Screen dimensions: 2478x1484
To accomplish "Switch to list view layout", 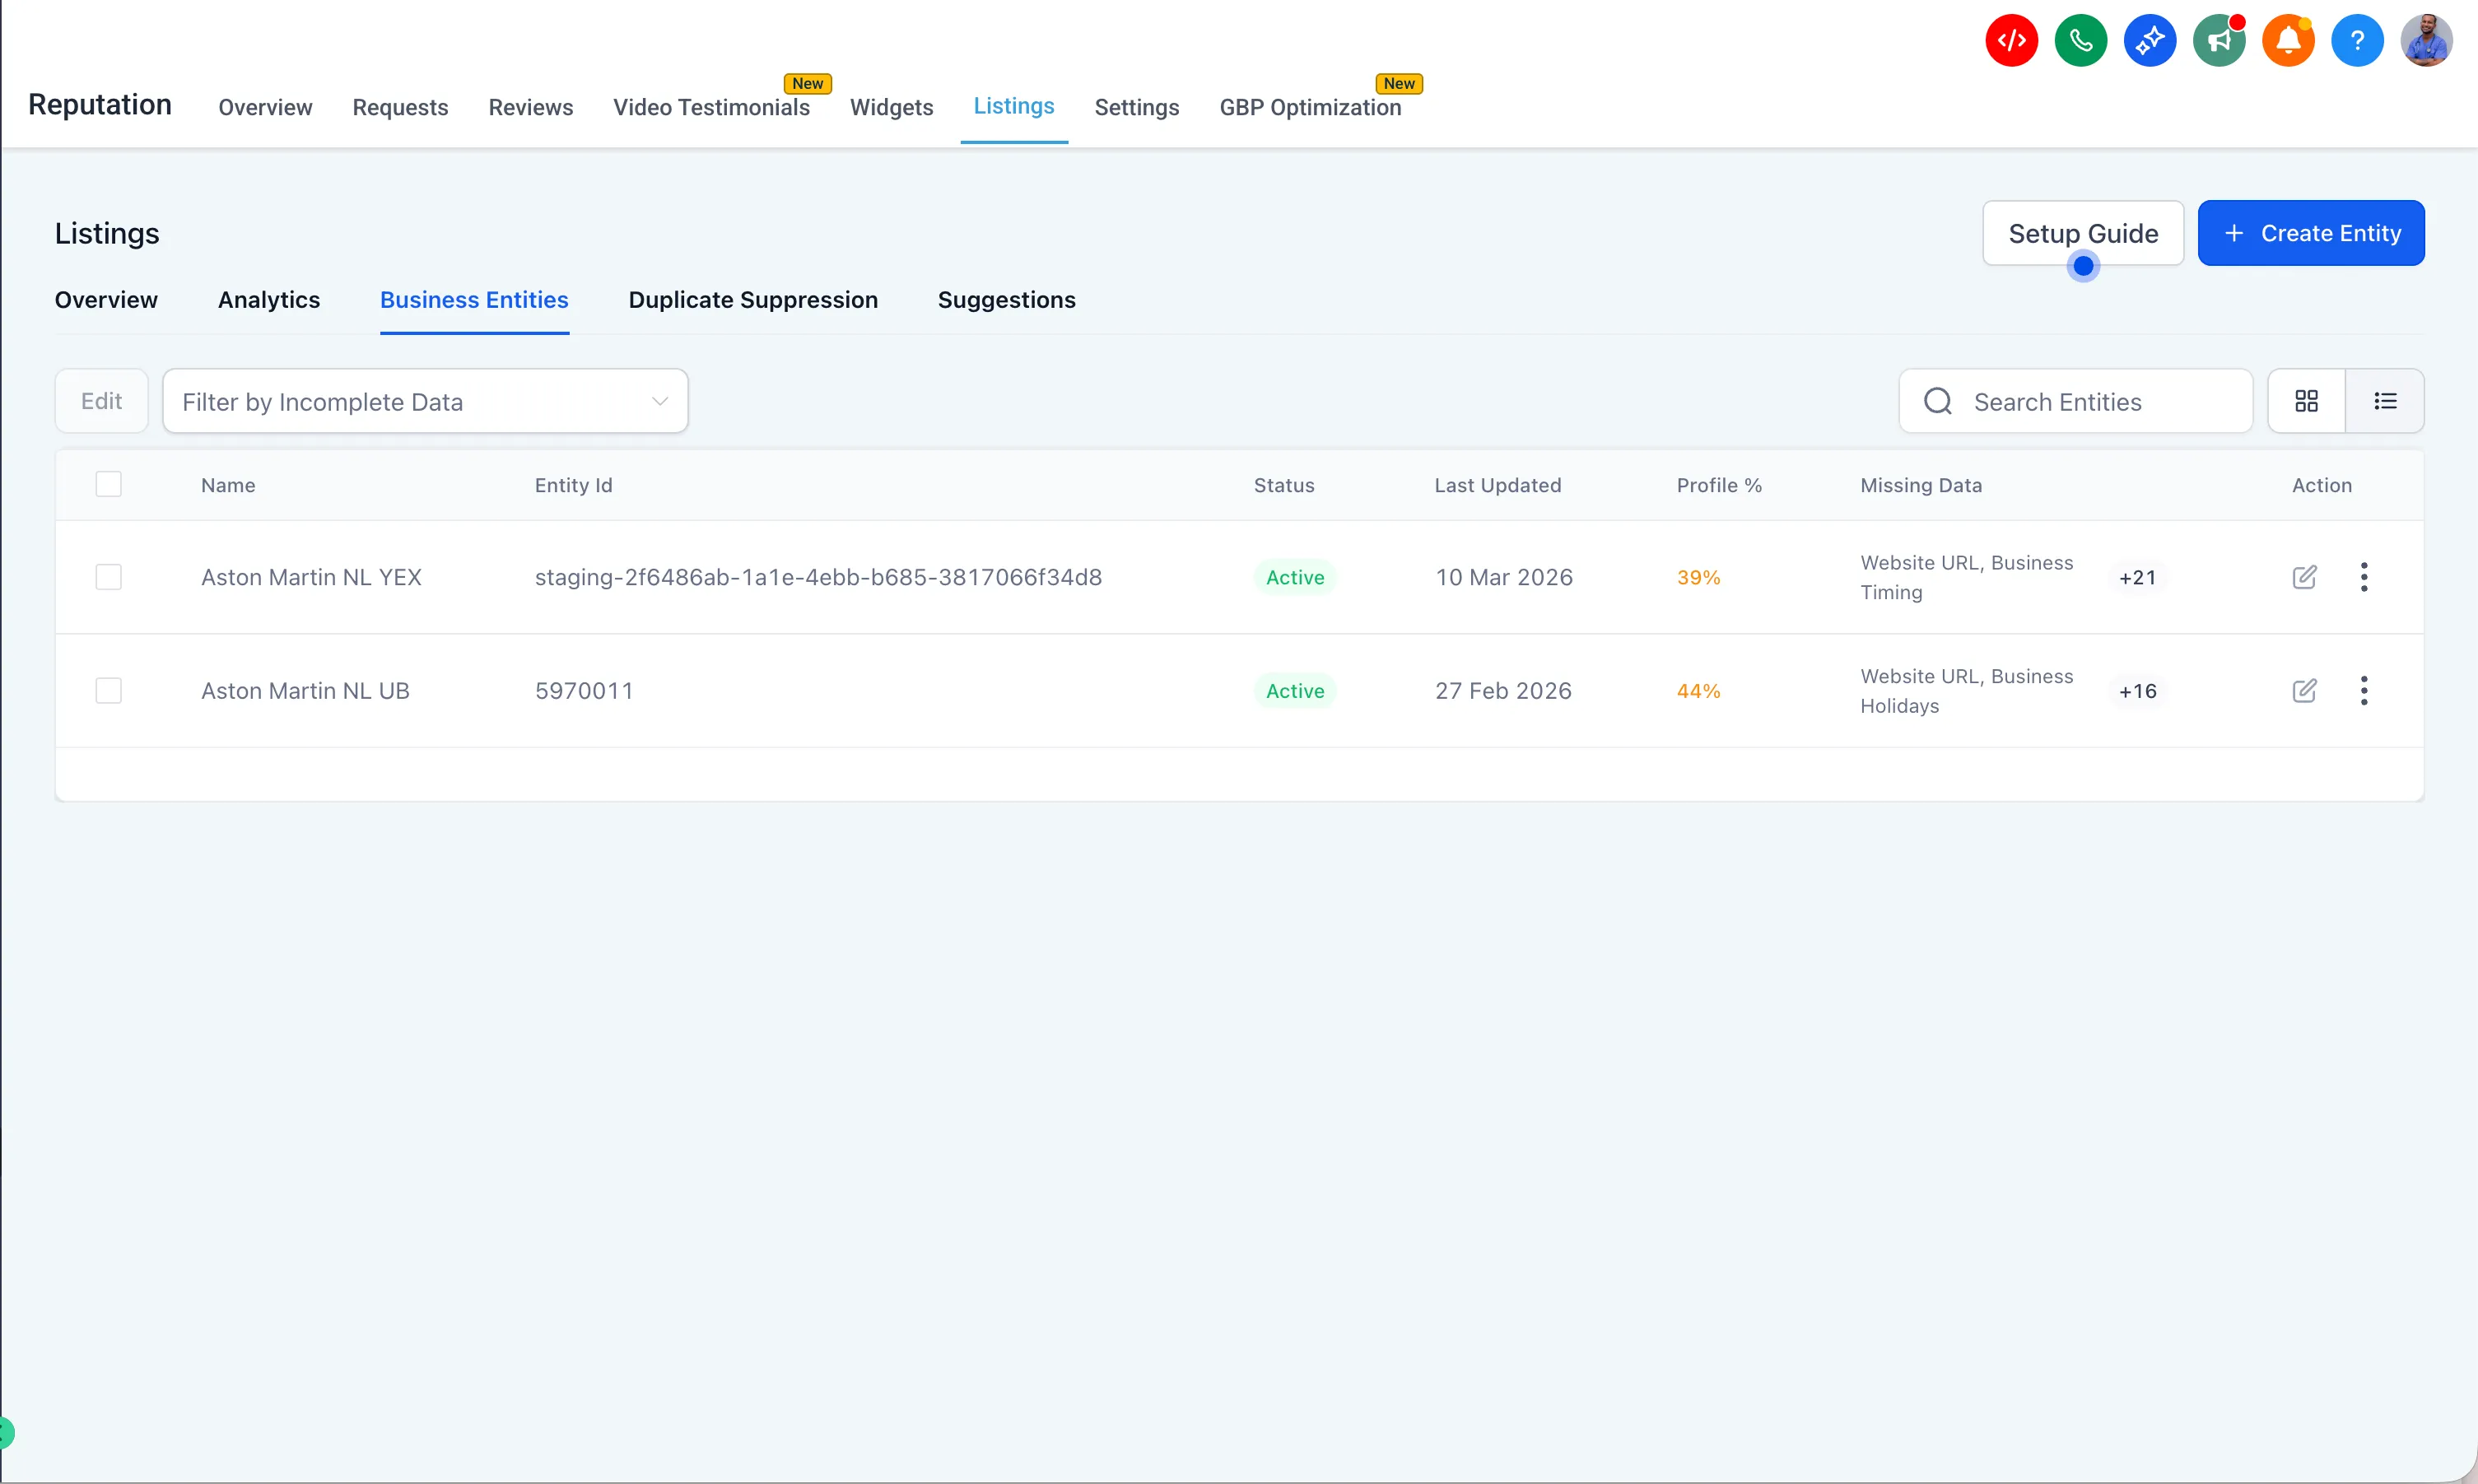I will coord(2385,401).
